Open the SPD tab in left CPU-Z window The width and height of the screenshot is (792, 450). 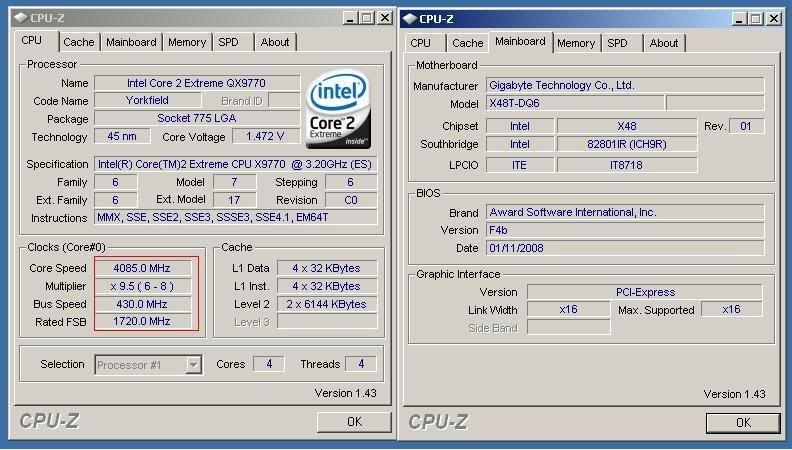click(x=228, y=42)
